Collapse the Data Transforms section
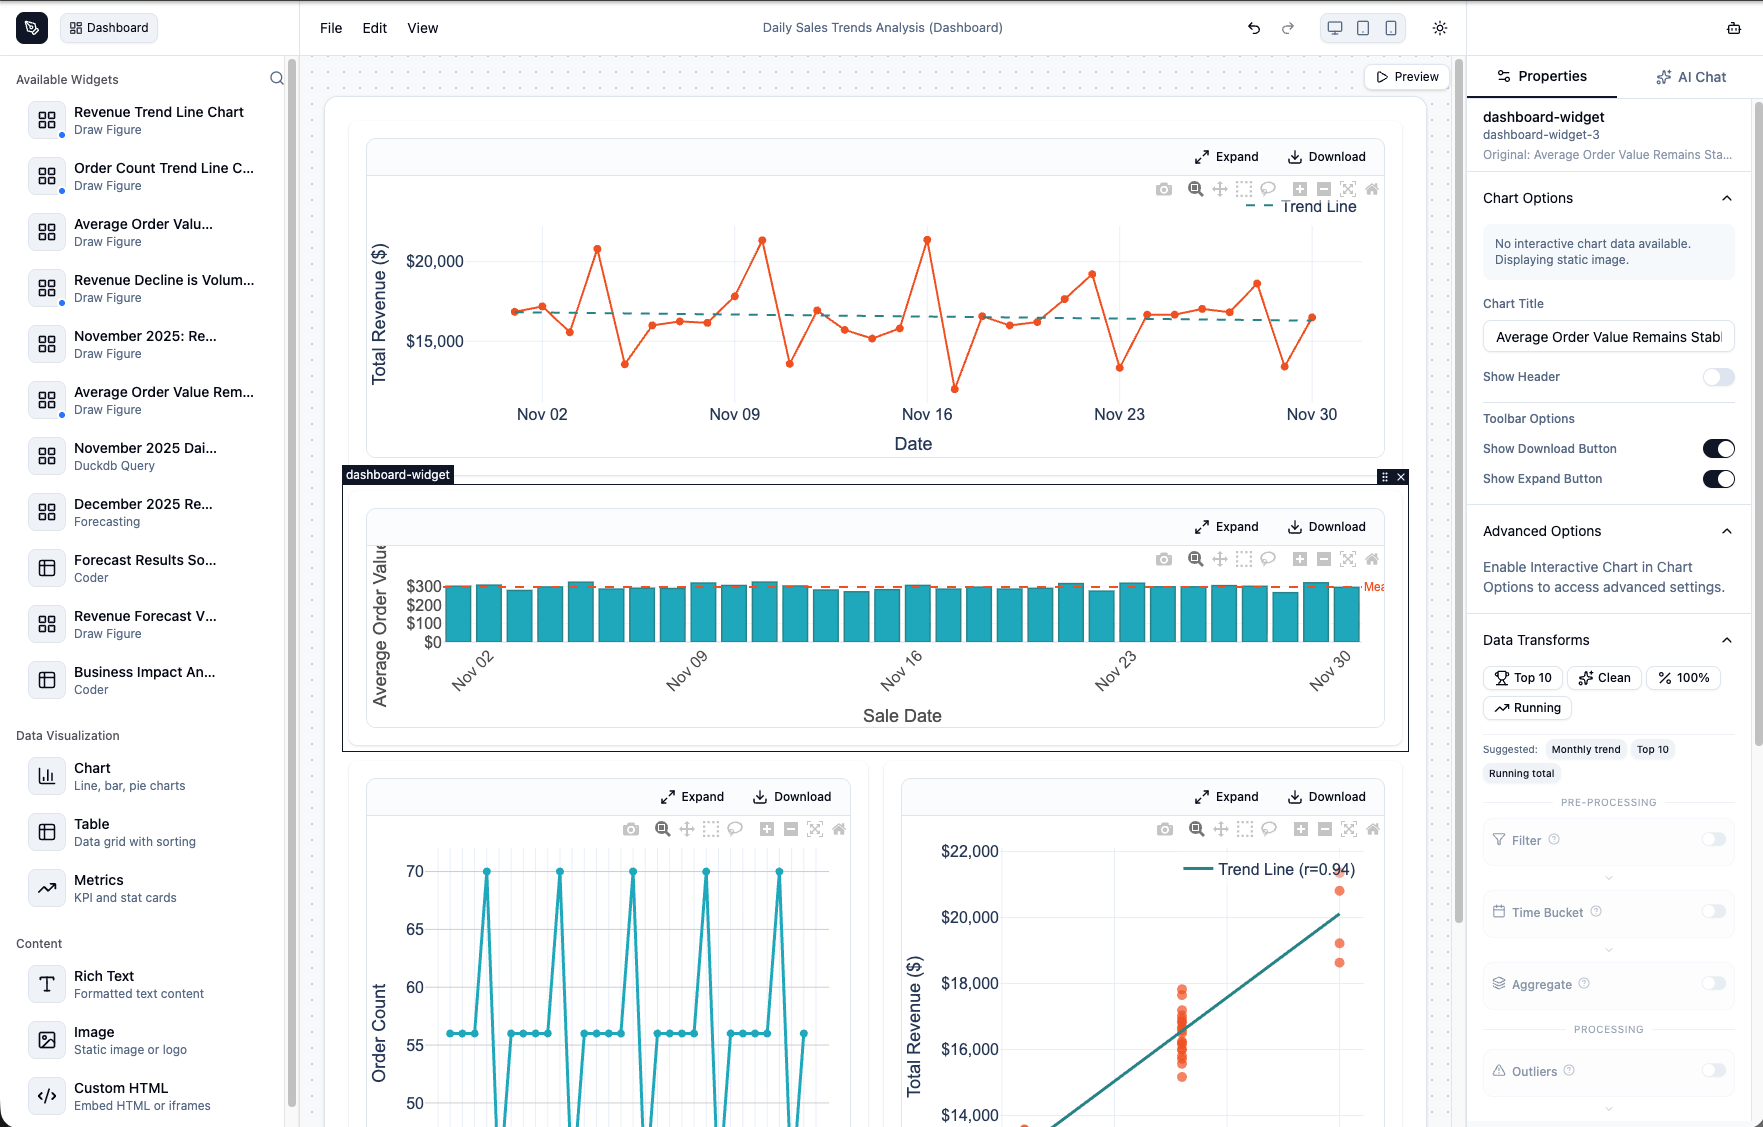Screen dimensions: 1763x1127 coord(1727,640)
